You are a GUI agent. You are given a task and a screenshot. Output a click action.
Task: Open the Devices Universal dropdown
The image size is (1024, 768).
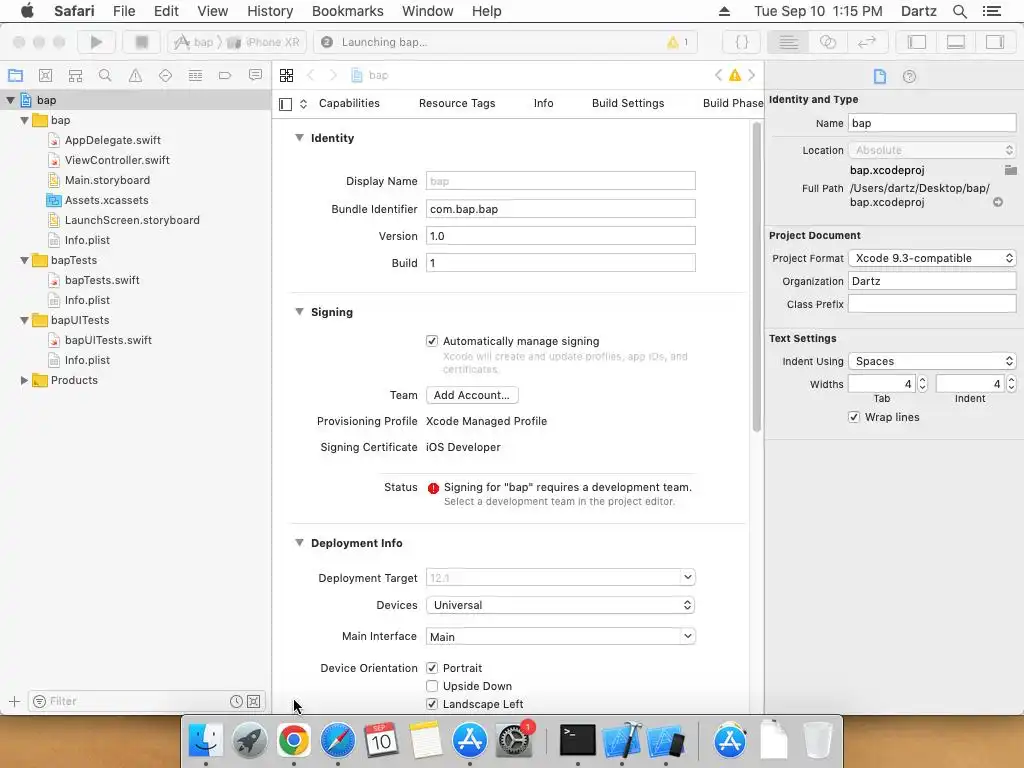click(560, 605)
